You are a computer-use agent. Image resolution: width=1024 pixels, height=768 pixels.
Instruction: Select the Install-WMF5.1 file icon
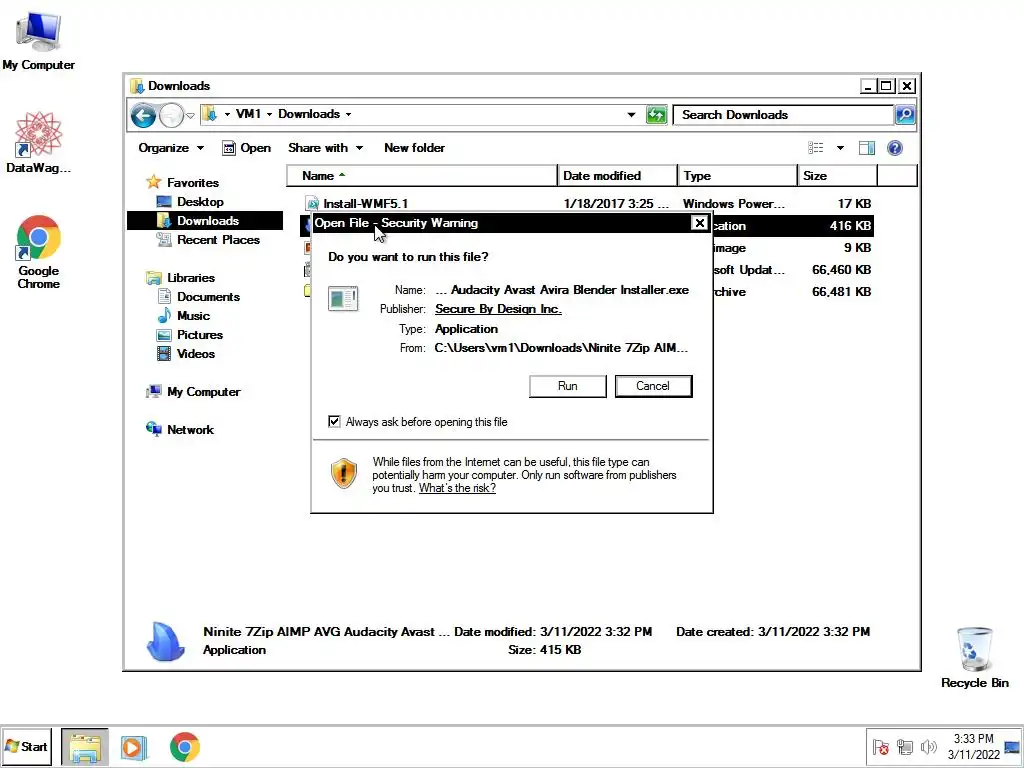pos(312,204)
